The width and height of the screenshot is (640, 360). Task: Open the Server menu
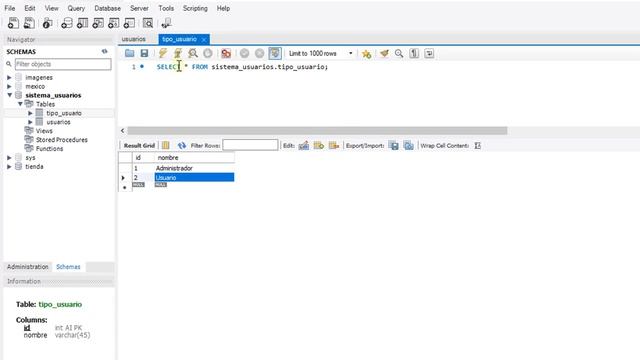[139, 8]
